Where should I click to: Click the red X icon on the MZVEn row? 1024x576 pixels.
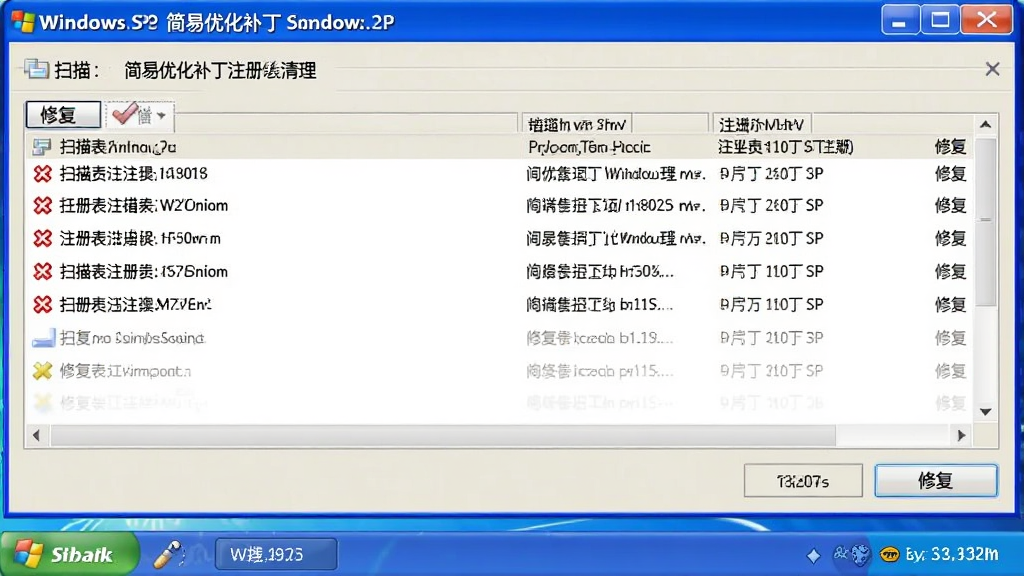tap(42, 304)
